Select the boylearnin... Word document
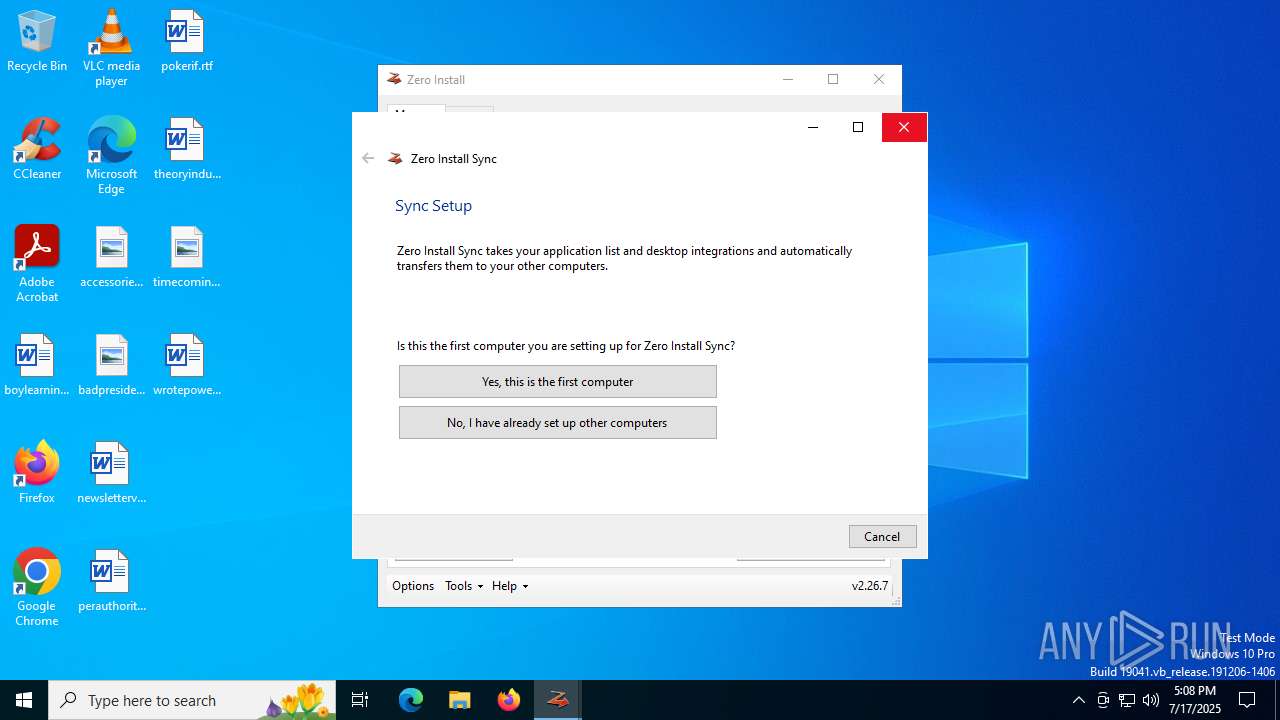This screenshot has width=1280, height=720. [x=37, y=365]
